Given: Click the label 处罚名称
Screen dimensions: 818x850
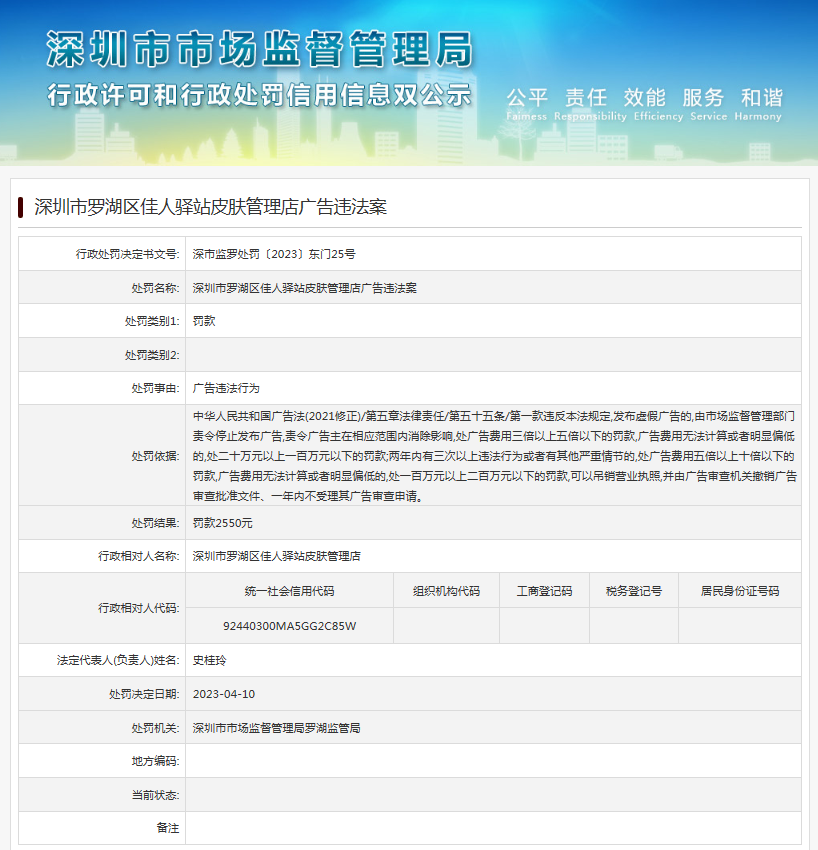Looking at the screenshot, I should (155, 288).
